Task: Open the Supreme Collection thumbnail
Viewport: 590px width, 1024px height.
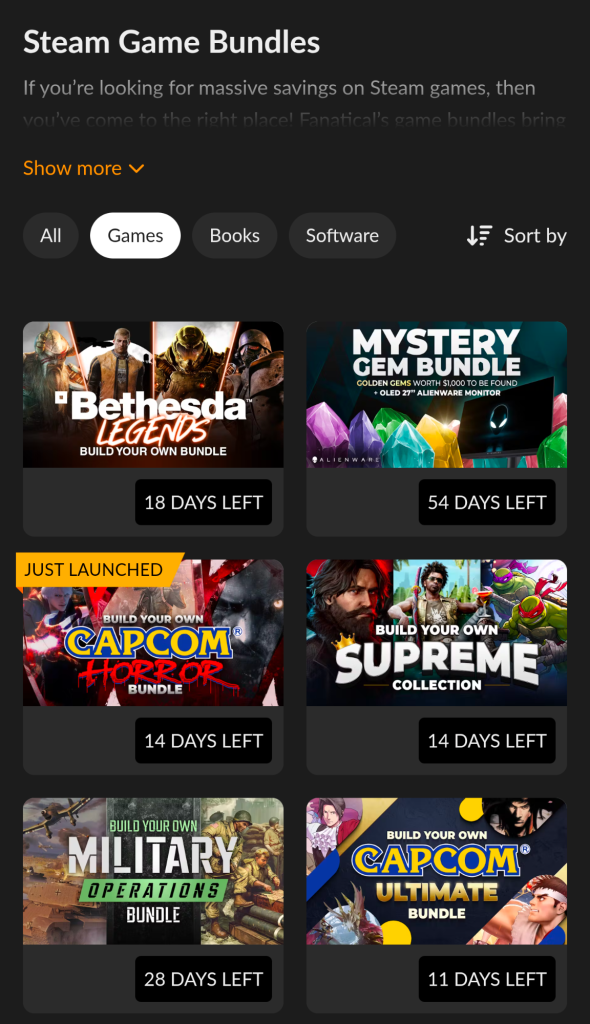Action: [436, 633]
